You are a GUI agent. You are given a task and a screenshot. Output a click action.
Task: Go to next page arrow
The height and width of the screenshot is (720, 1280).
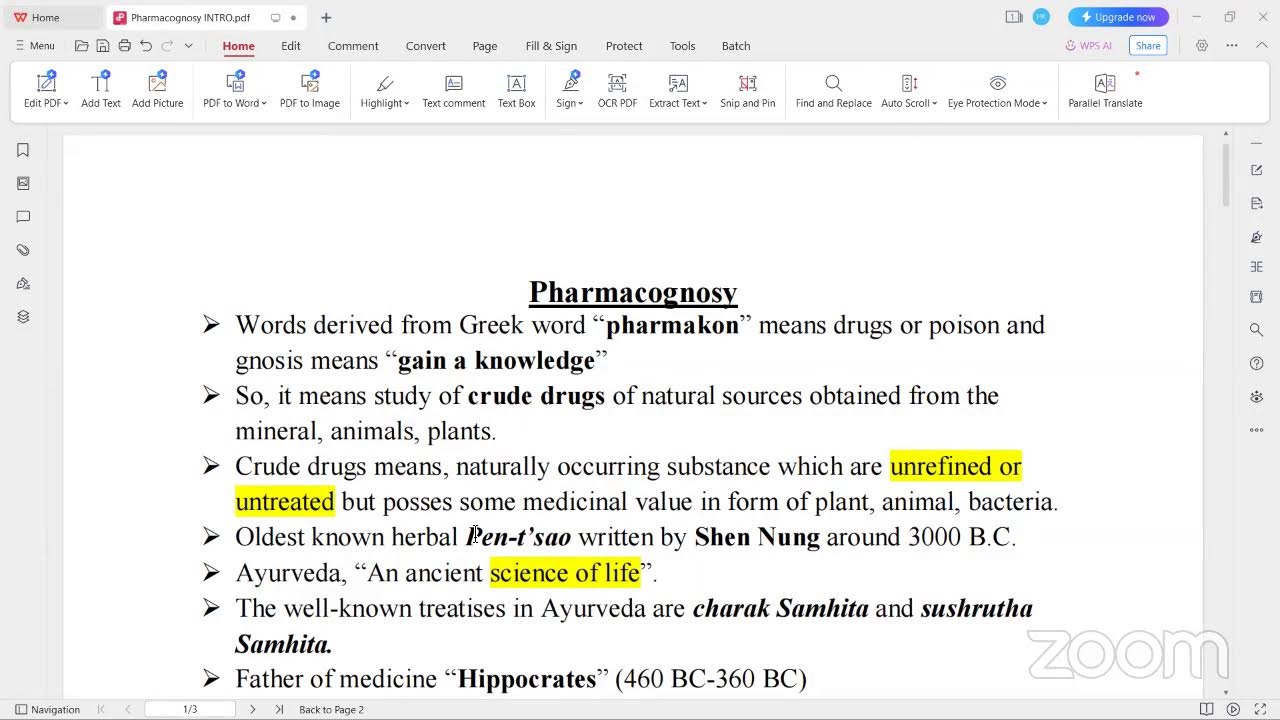252,709
